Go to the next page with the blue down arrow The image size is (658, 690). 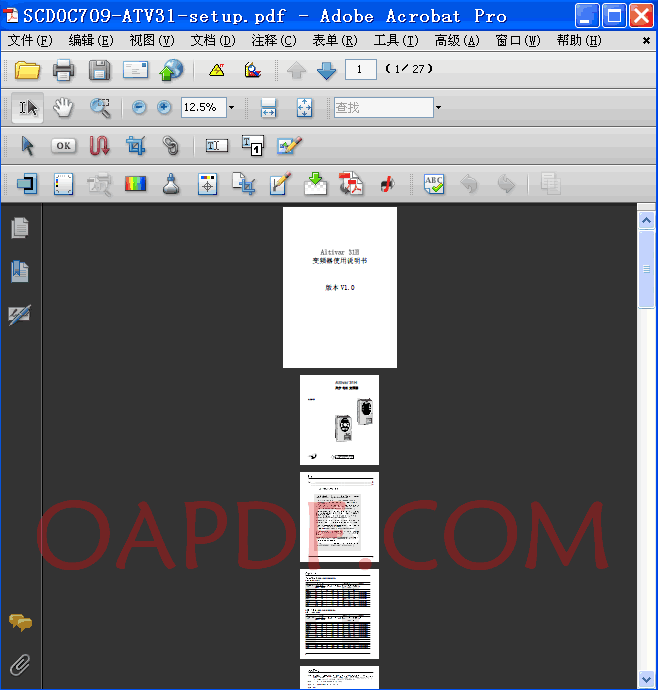326,70
